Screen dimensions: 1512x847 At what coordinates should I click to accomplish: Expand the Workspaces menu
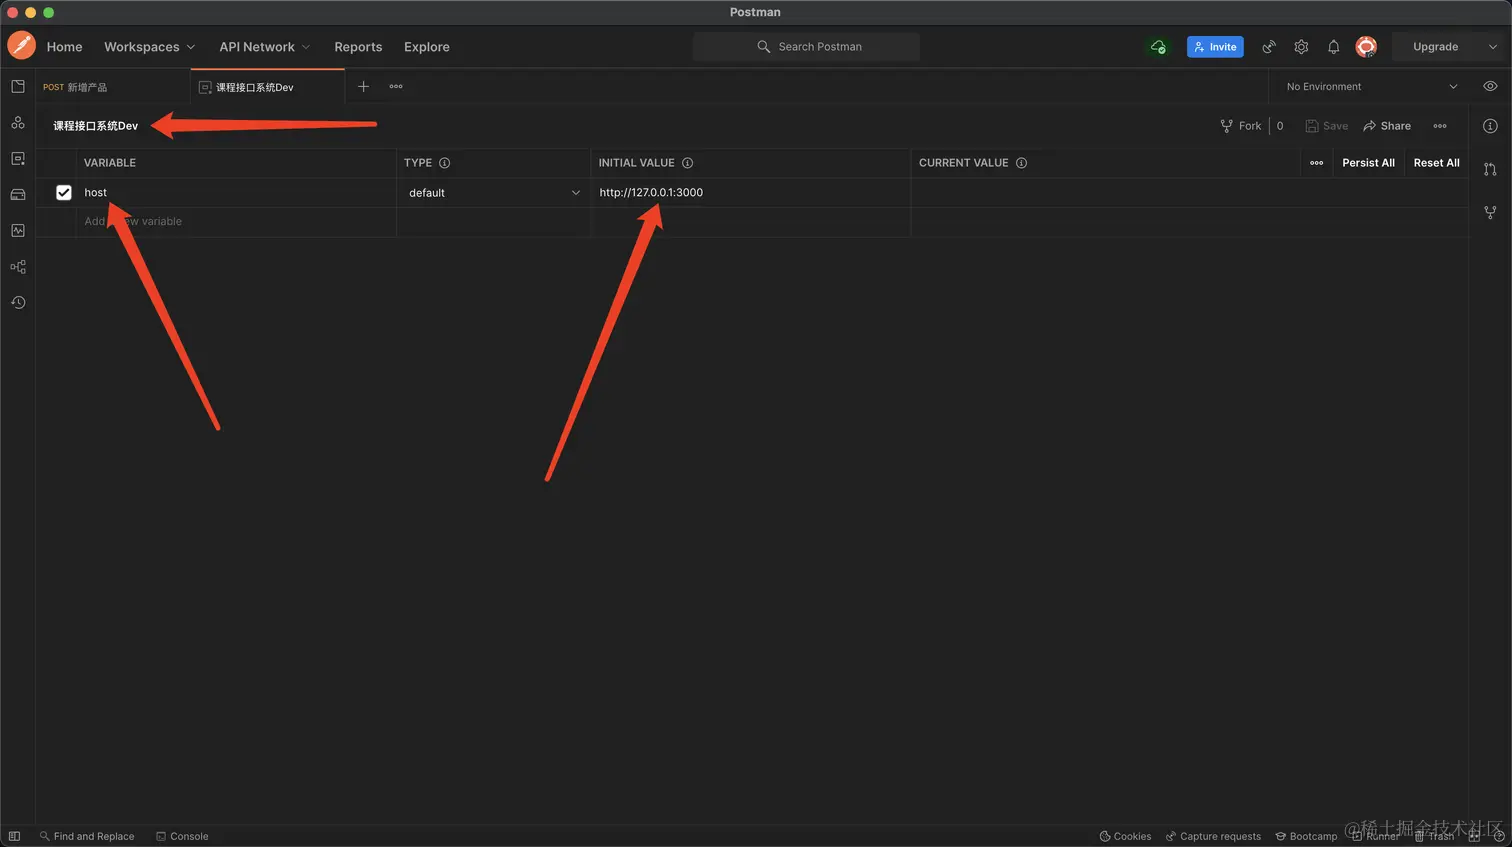(149, 47)
